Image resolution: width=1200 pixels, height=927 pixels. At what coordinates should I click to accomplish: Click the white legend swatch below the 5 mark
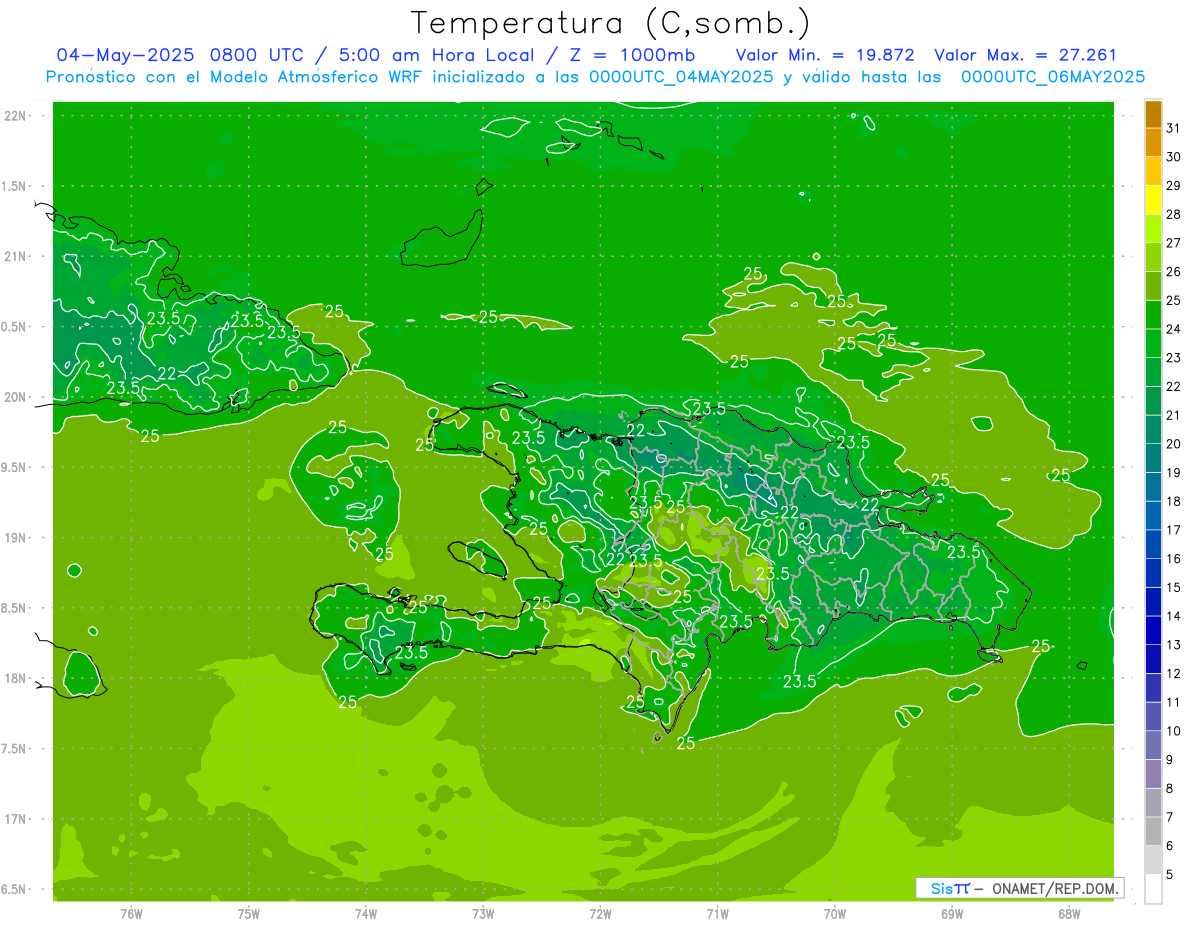click(1153, 889)
